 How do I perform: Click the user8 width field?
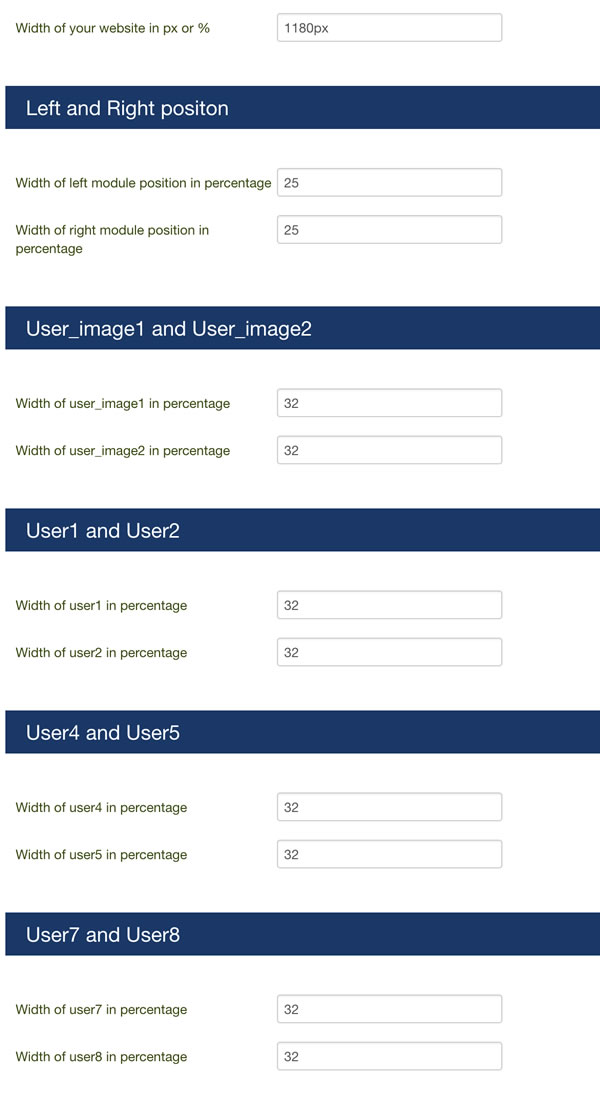click(389, 1057)
